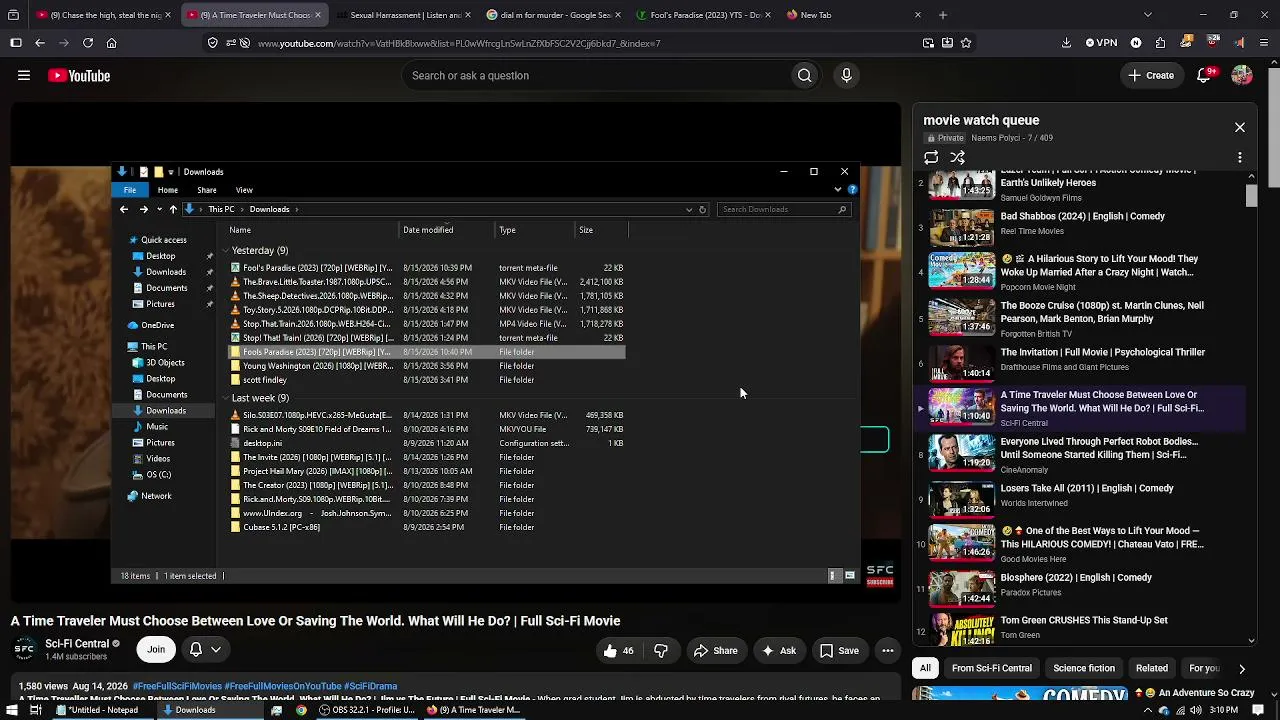Sort files by Date modified column

(446, 230)
